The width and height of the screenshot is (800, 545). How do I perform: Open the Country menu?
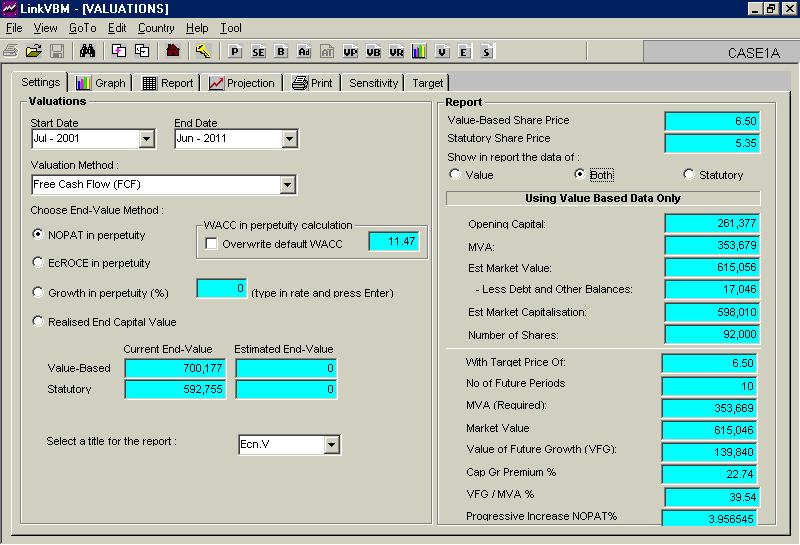[x=156, y=28]
